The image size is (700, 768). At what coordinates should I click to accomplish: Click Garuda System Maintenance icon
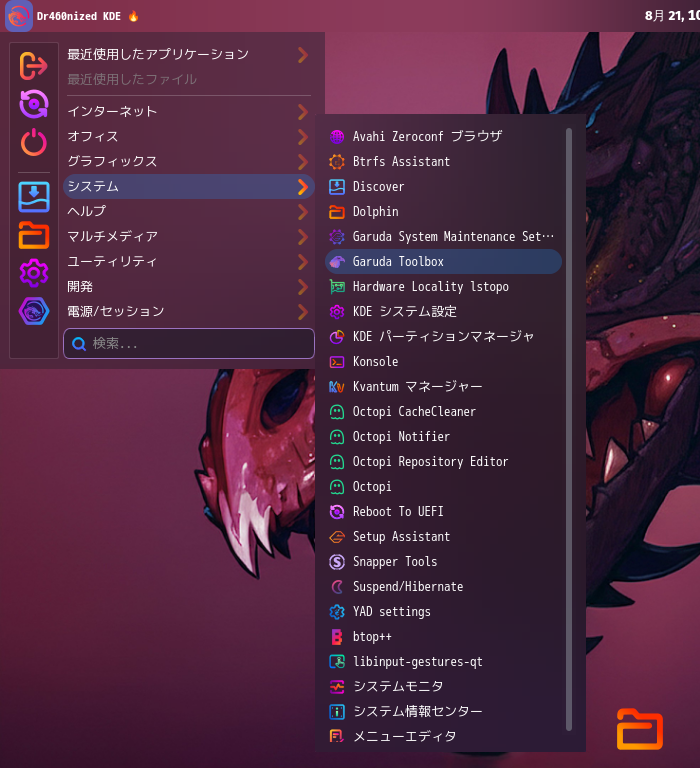click(x=337, y=237)
